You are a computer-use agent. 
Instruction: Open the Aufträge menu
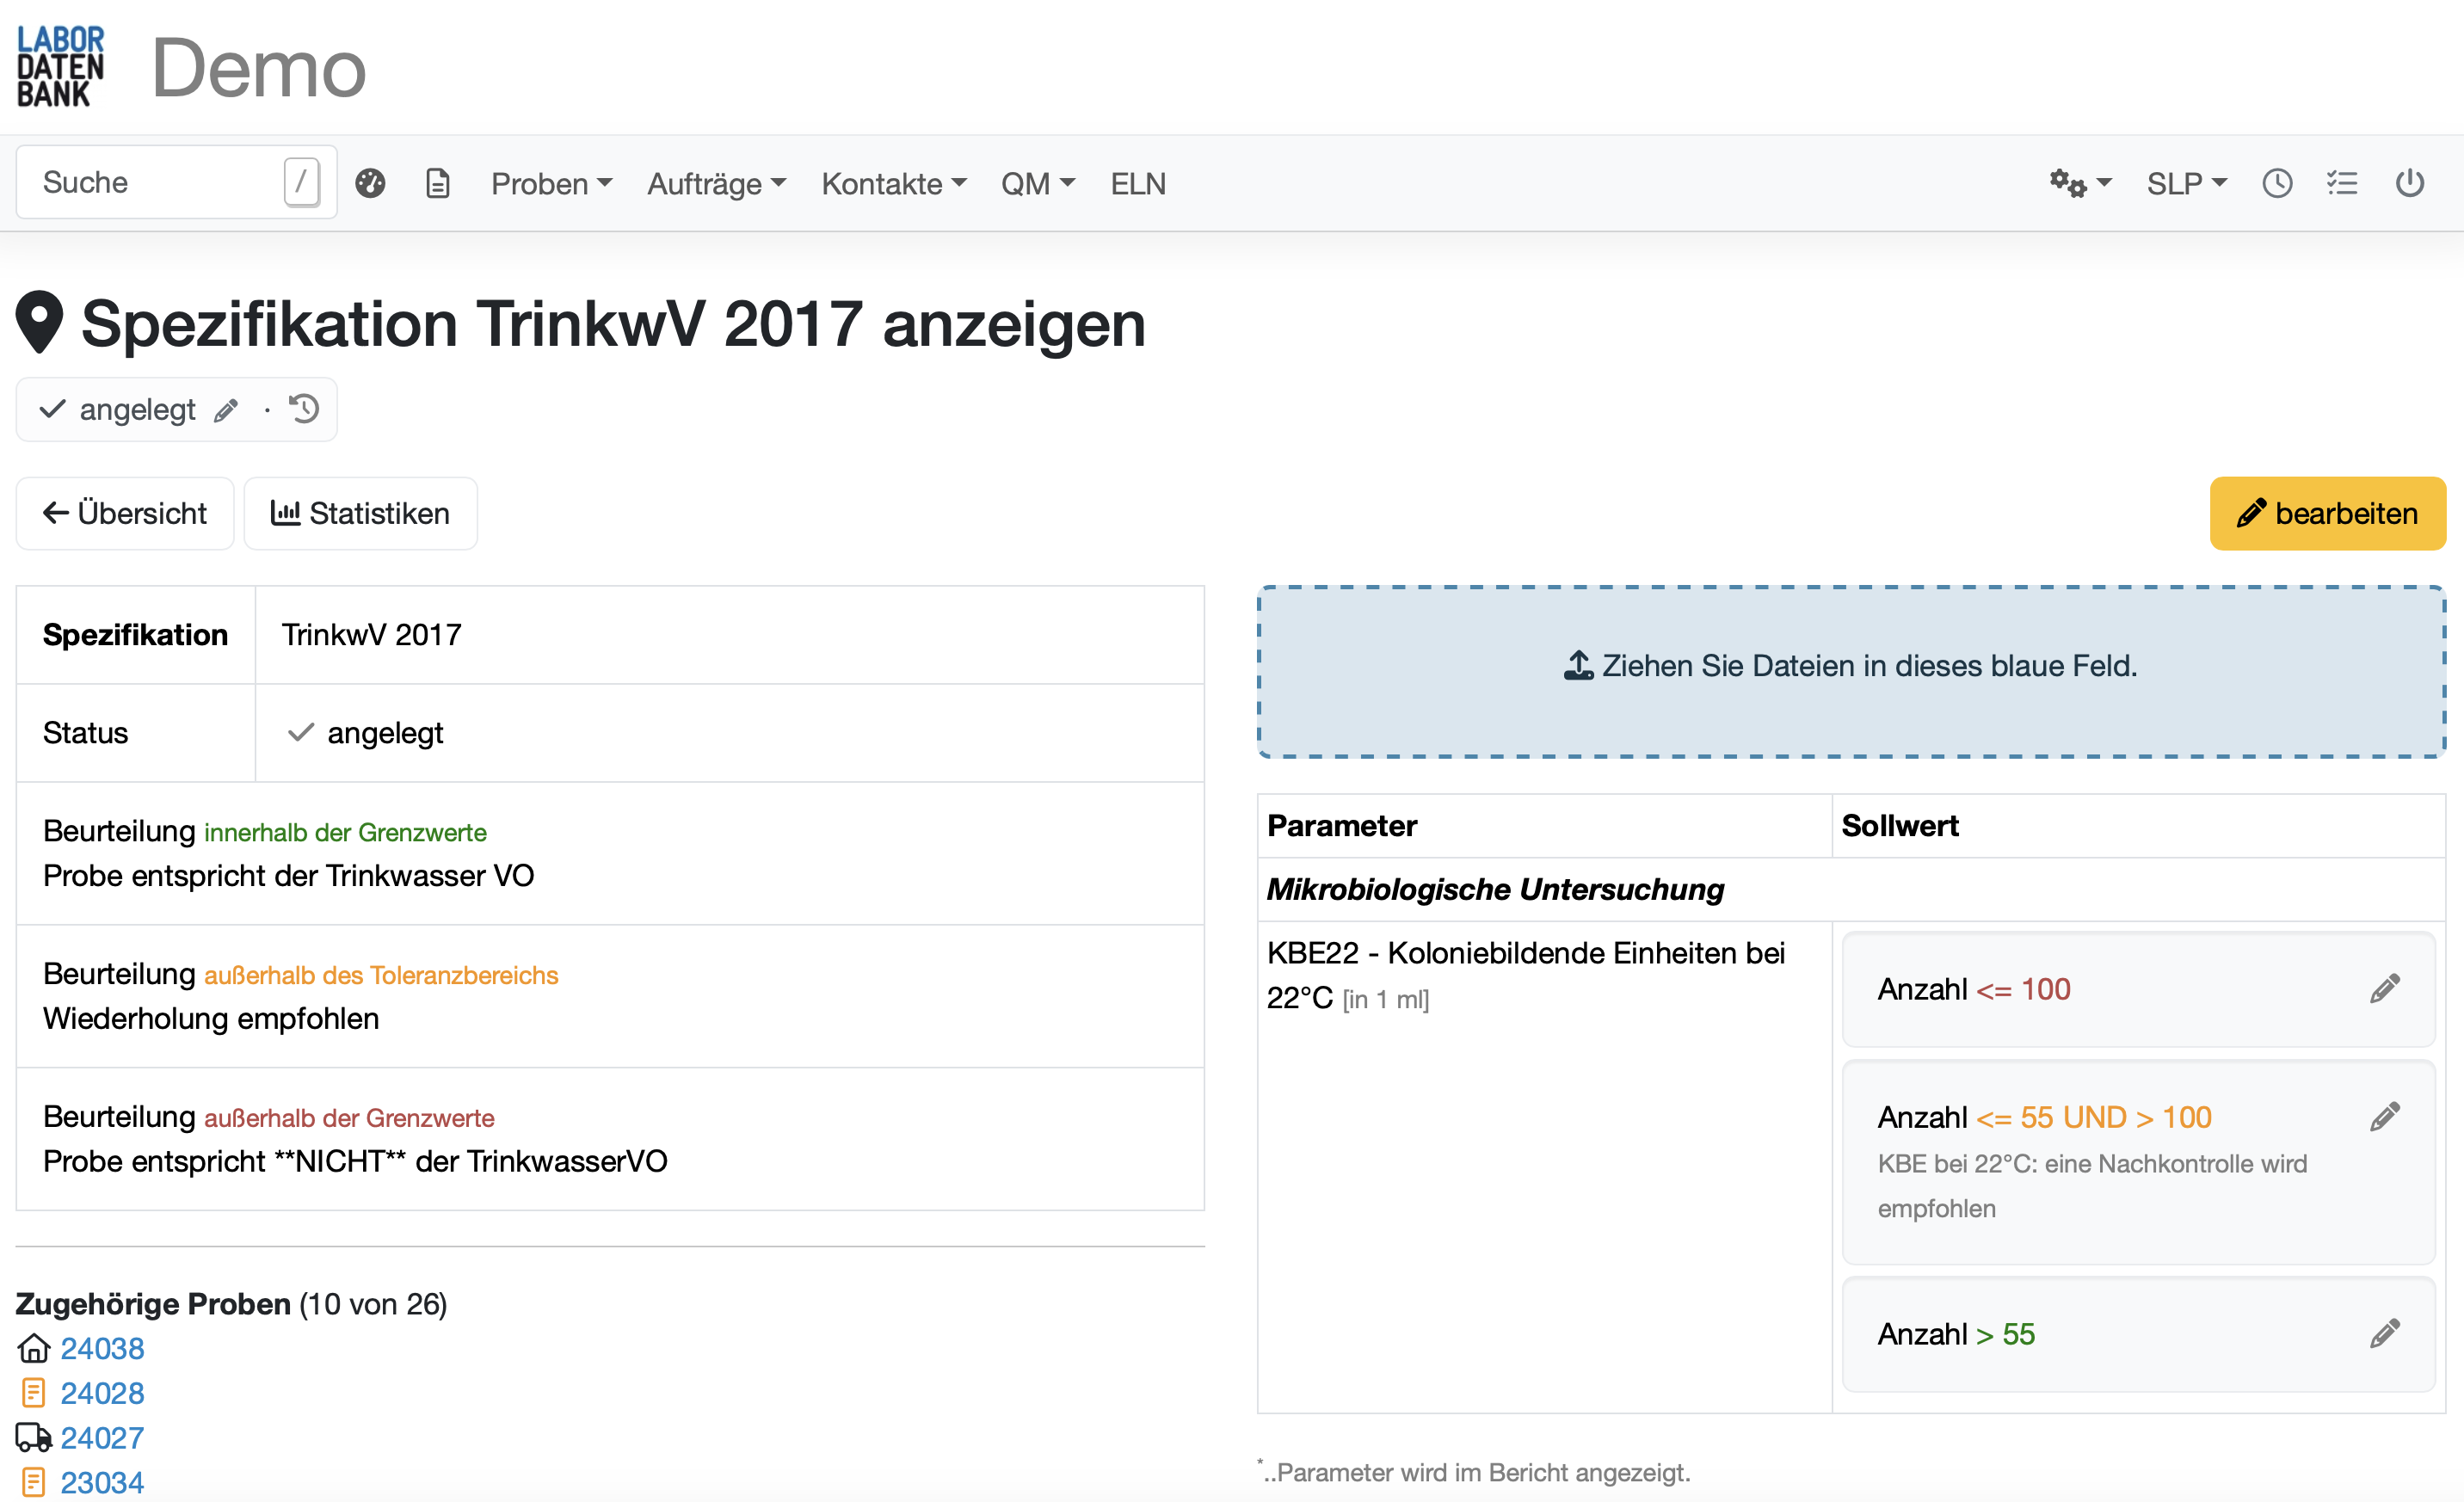coord(716,183)
